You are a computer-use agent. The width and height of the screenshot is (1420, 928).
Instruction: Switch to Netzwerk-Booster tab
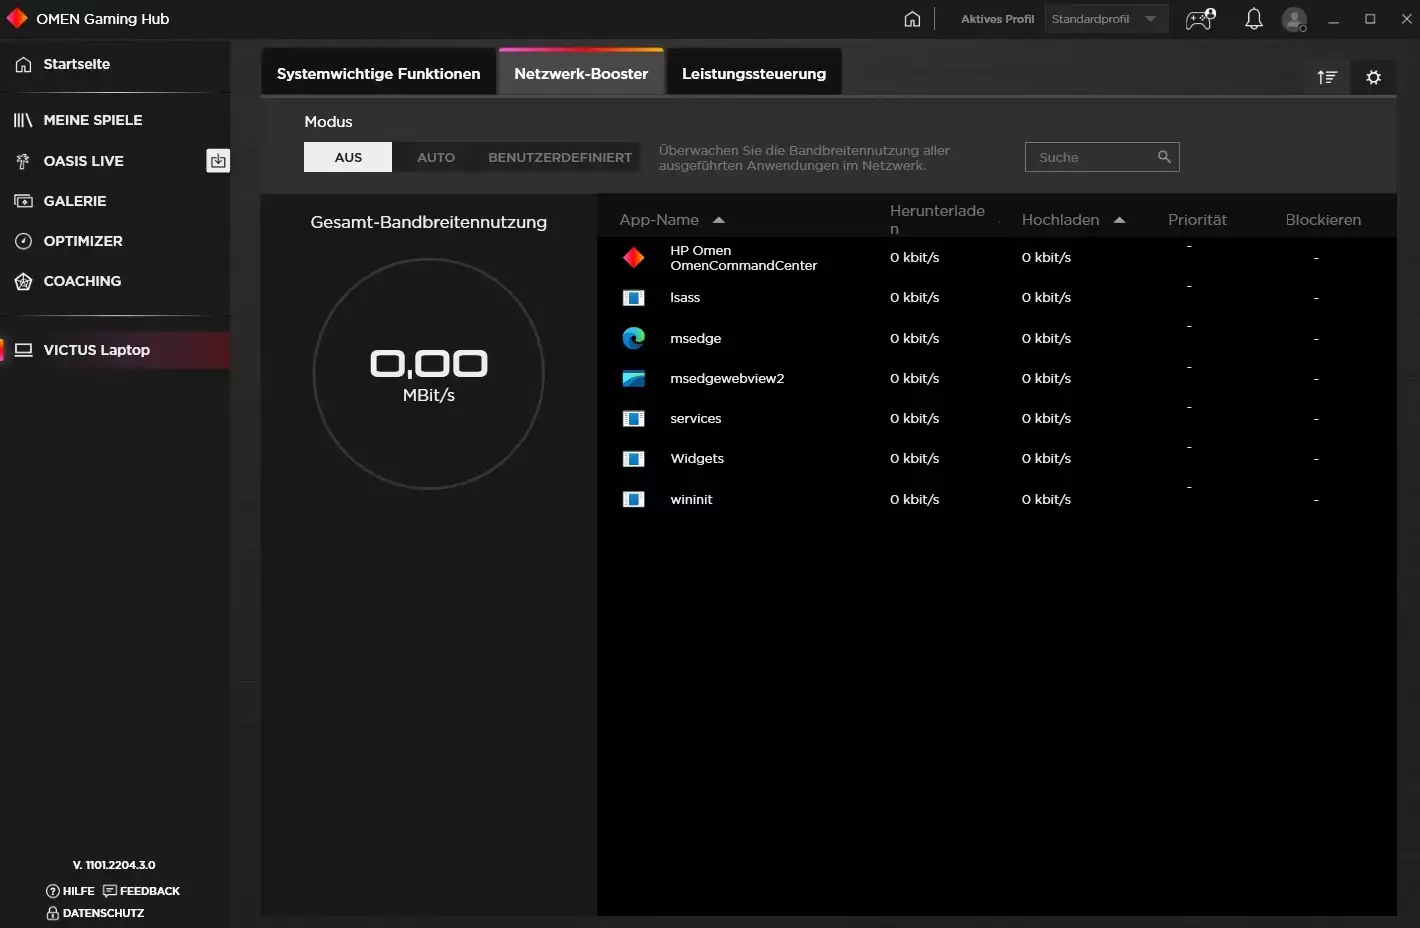(x=581, y=73)
